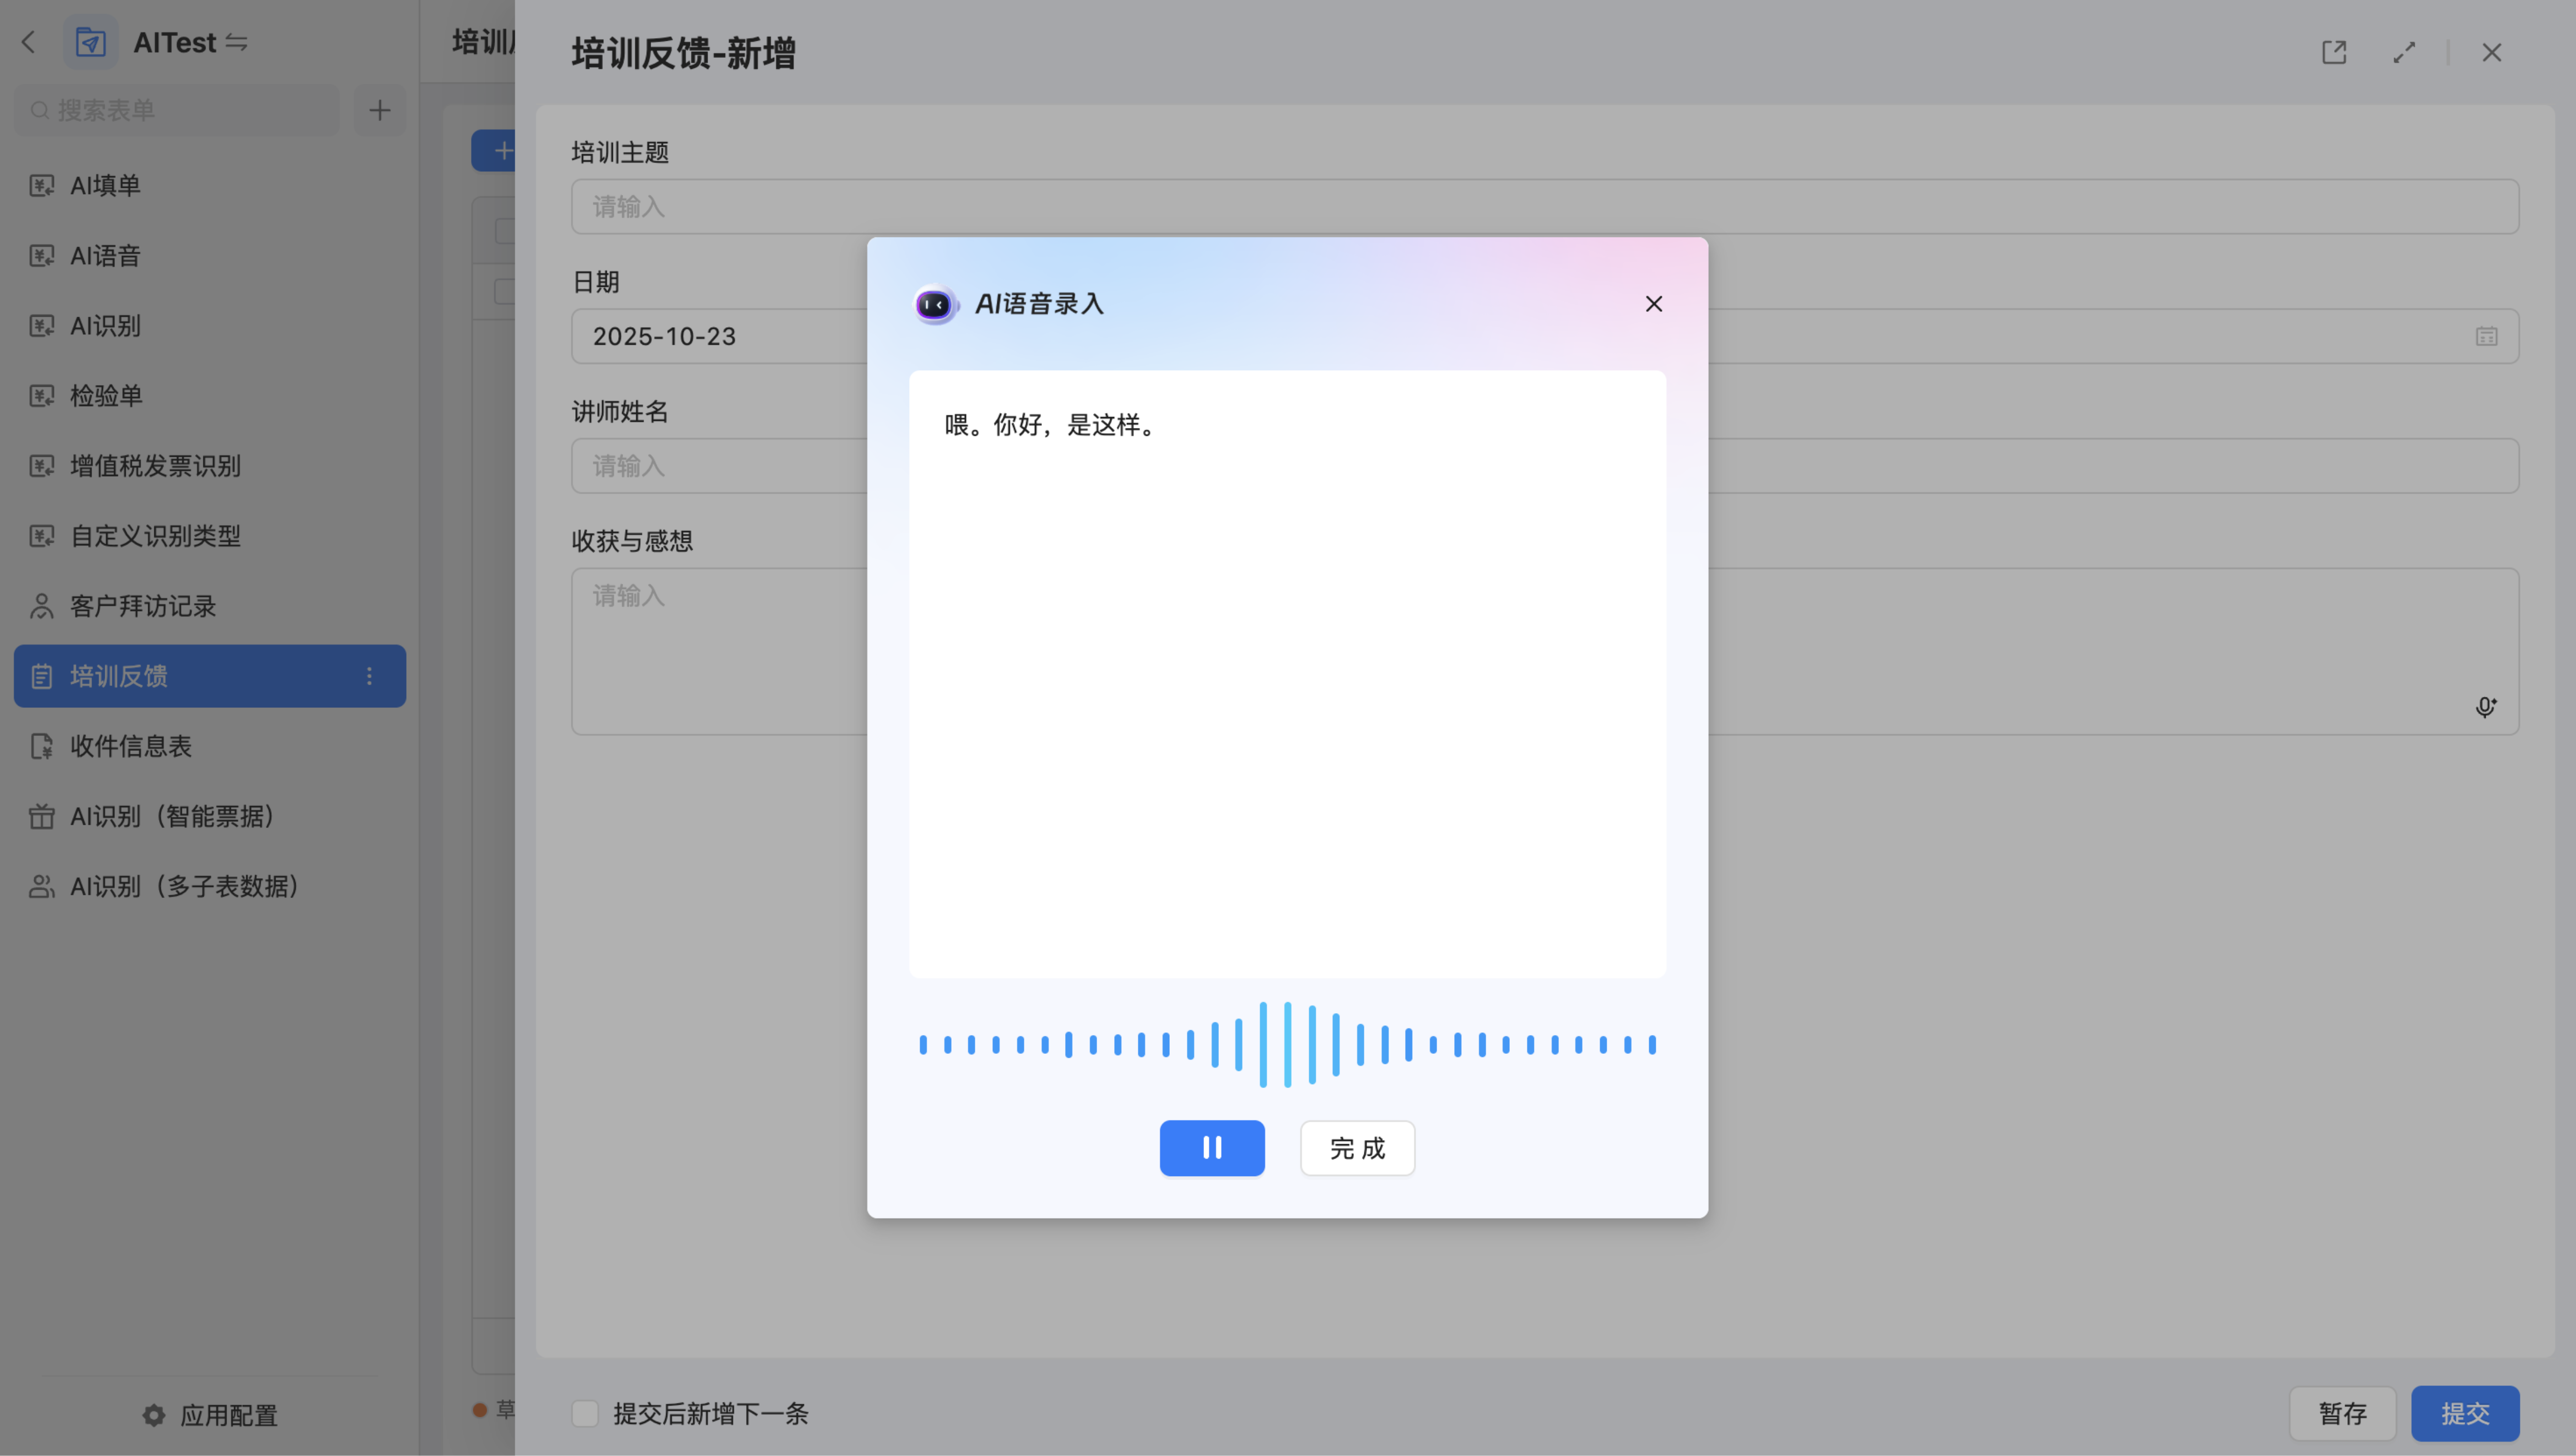
Task: Switch application via AITest swap icon
Action: [x=237, y=43]
